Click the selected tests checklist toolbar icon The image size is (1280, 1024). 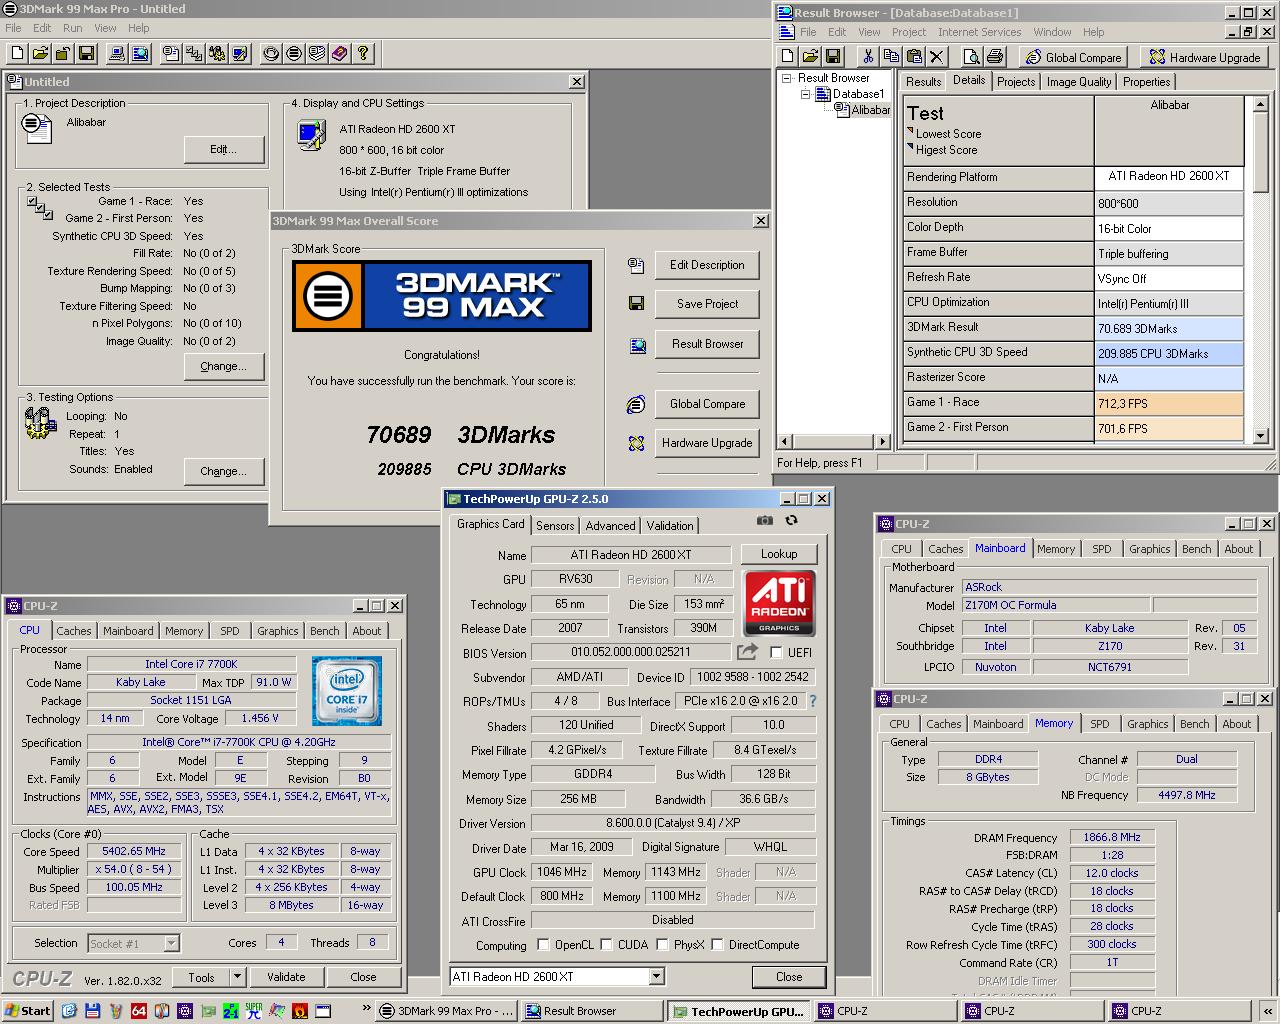(194, 54)
